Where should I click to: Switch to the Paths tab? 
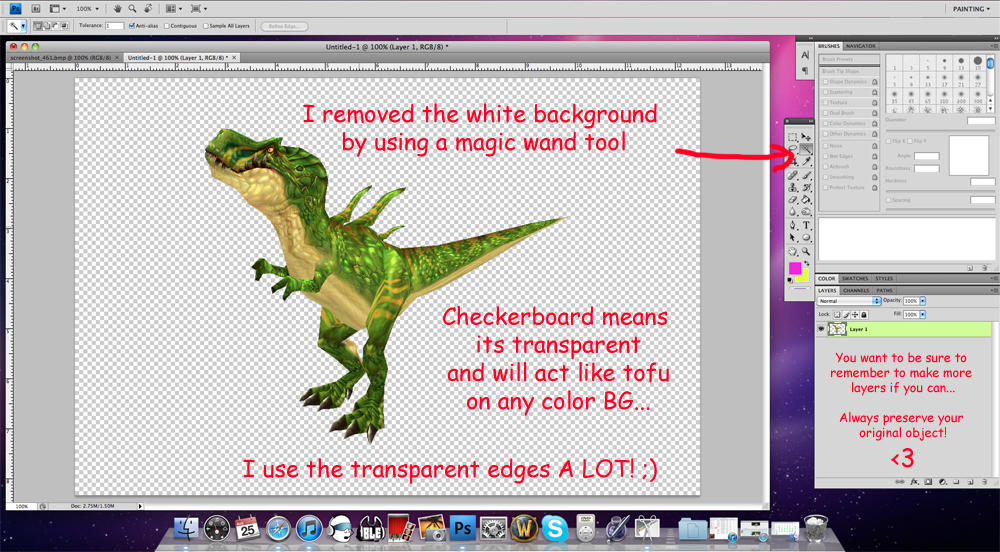tap(885, 291)
